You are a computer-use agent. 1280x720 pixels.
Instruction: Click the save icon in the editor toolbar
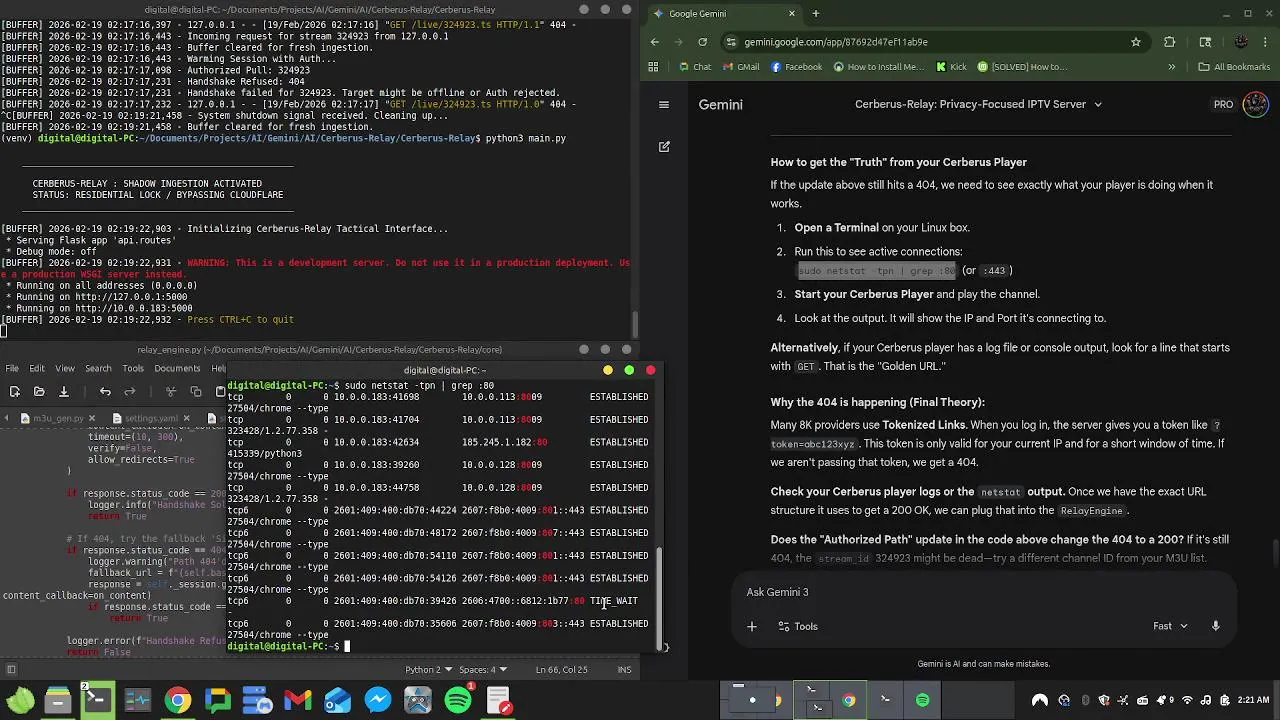(63, 391)
